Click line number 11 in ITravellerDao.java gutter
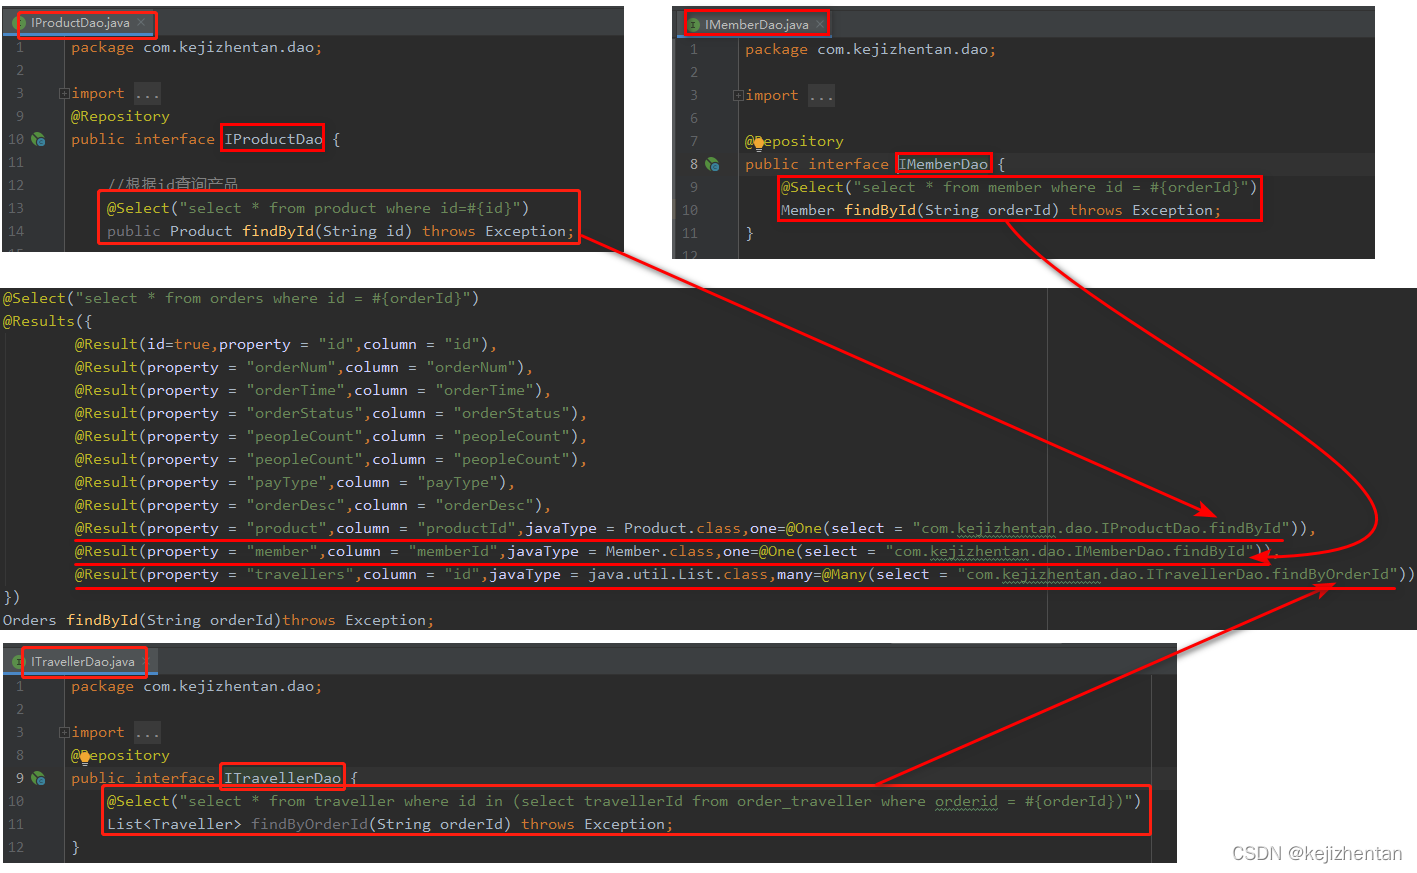Image resolution: width=1417 pixels, height=873 pixels. tap(15, 824)
